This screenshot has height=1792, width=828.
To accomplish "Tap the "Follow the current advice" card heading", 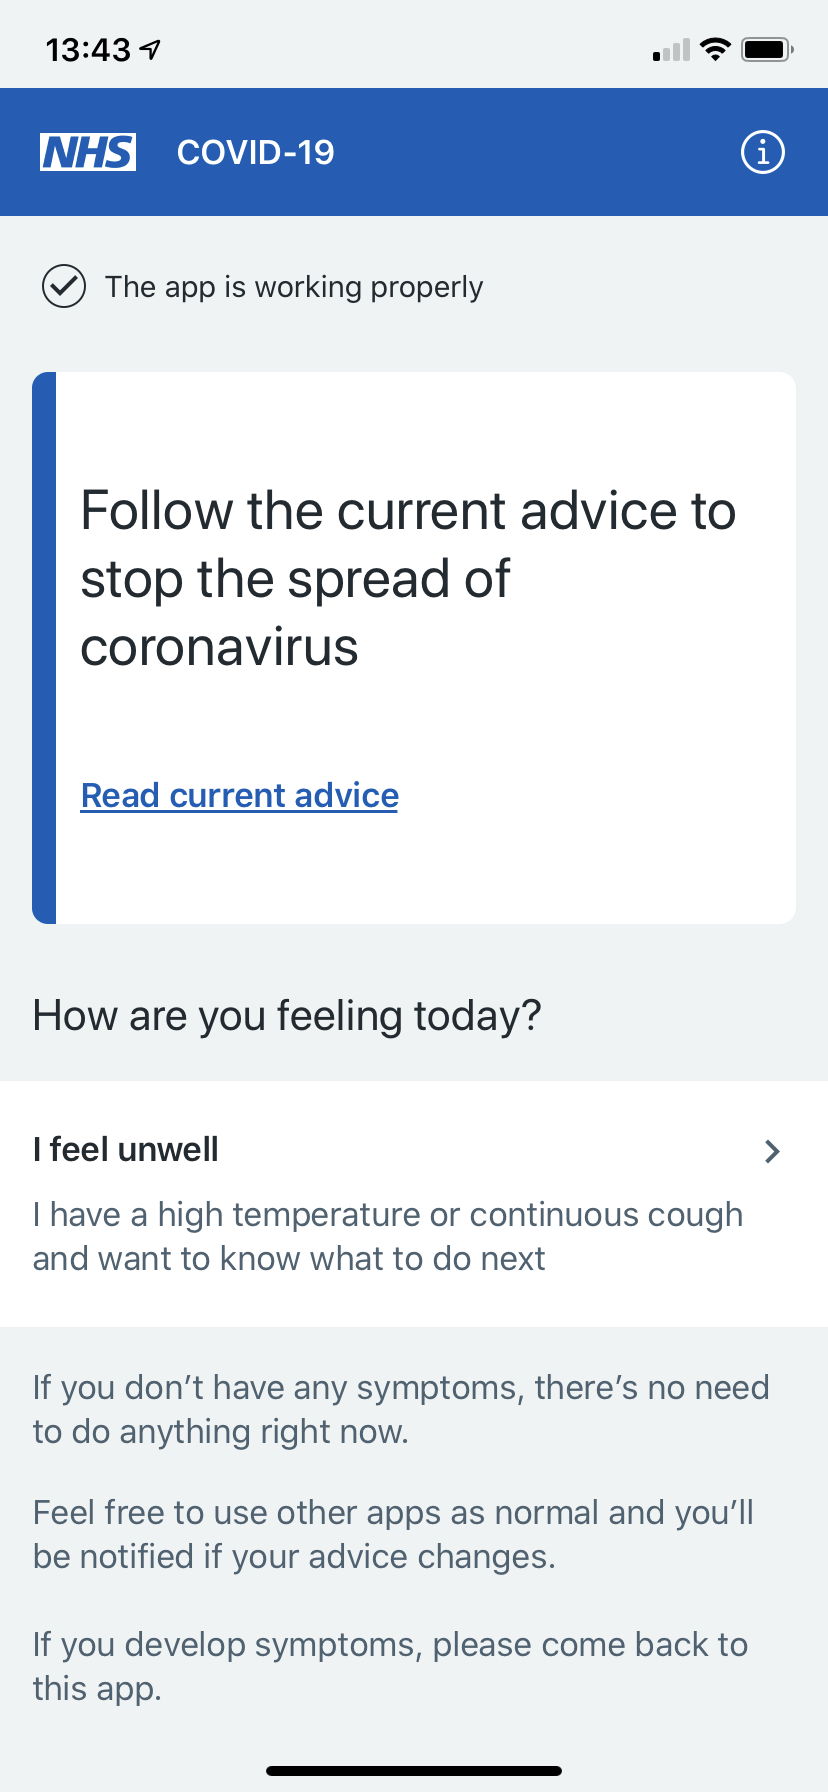I will coord(408,578).
